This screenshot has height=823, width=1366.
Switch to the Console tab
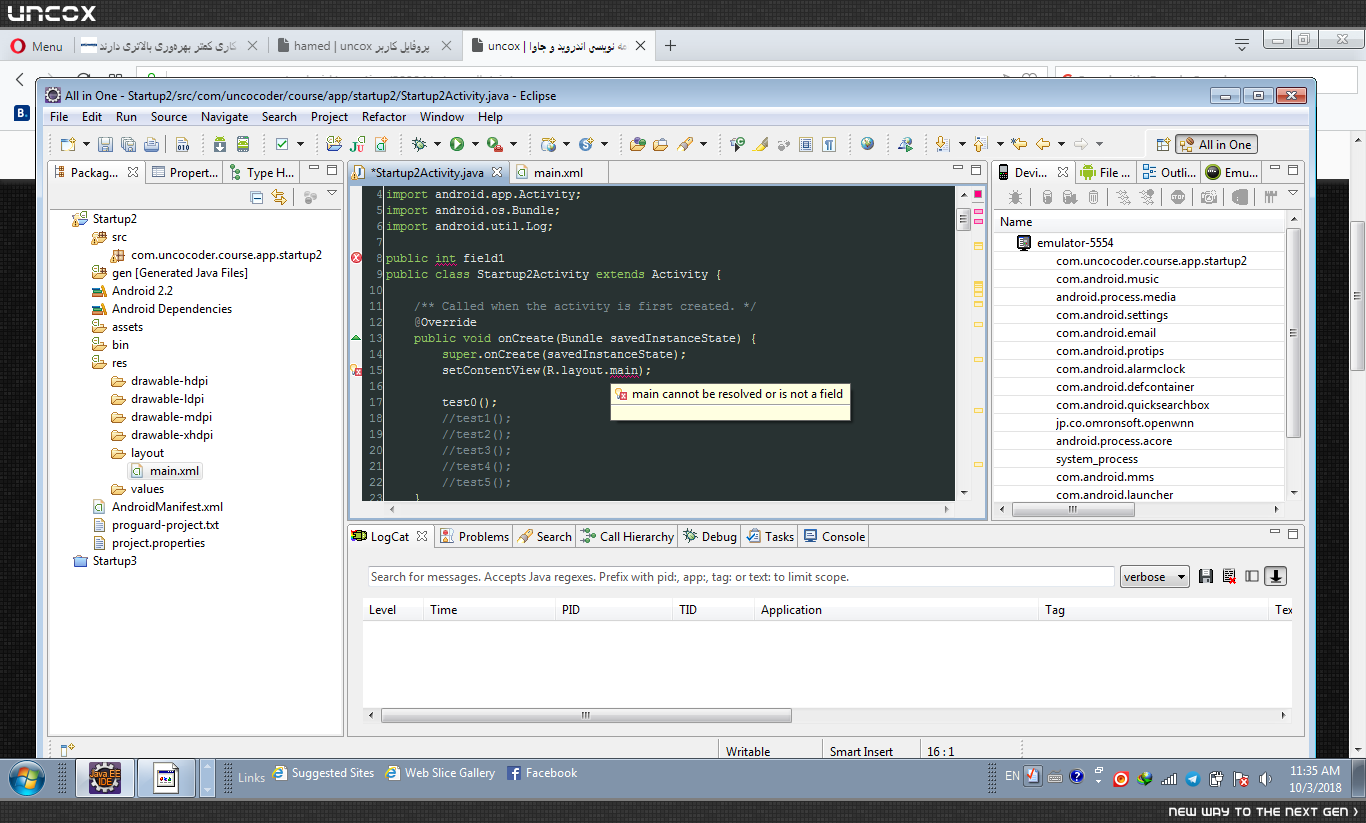coord(834,536)
